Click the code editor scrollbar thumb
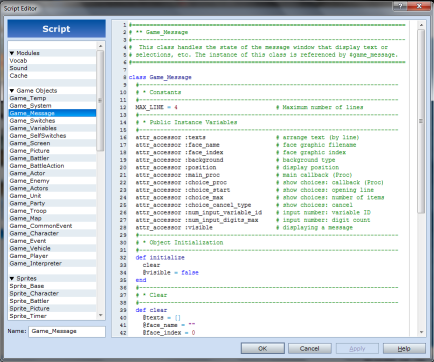The height and width of the screenshot is (362, 434). coord(421,121)
